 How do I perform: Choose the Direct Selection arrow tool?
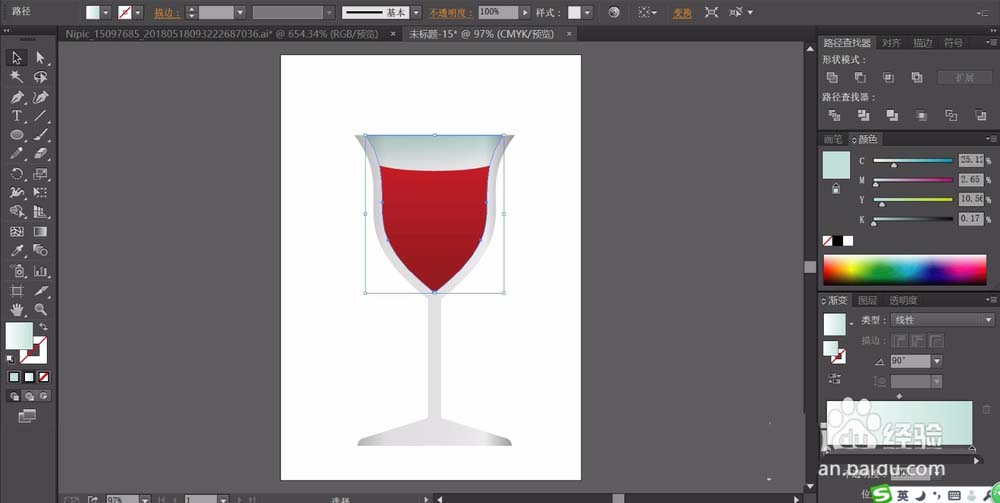[x=41, y=58]
